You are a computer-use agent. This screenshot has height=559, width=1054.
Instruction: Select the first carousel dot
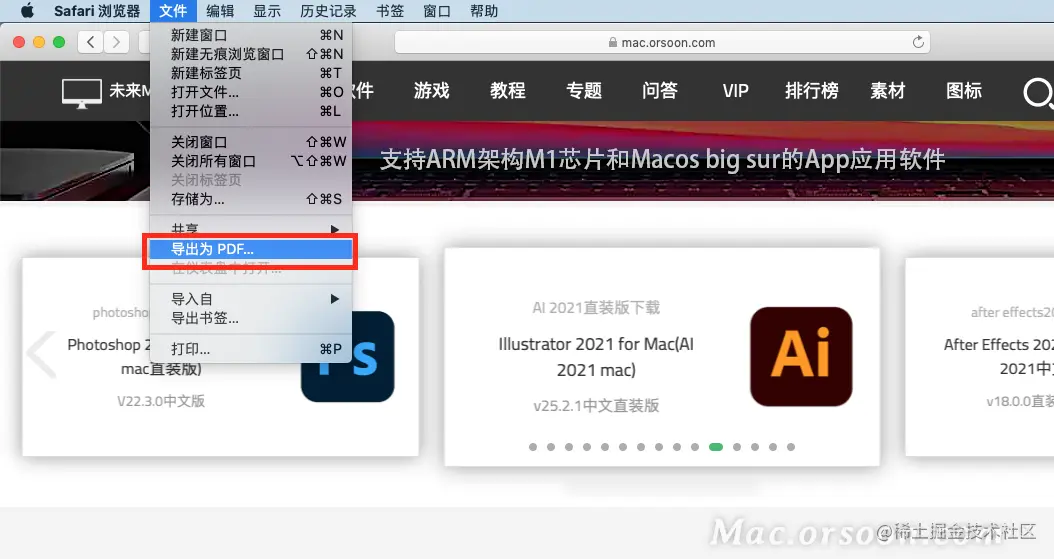533,447
